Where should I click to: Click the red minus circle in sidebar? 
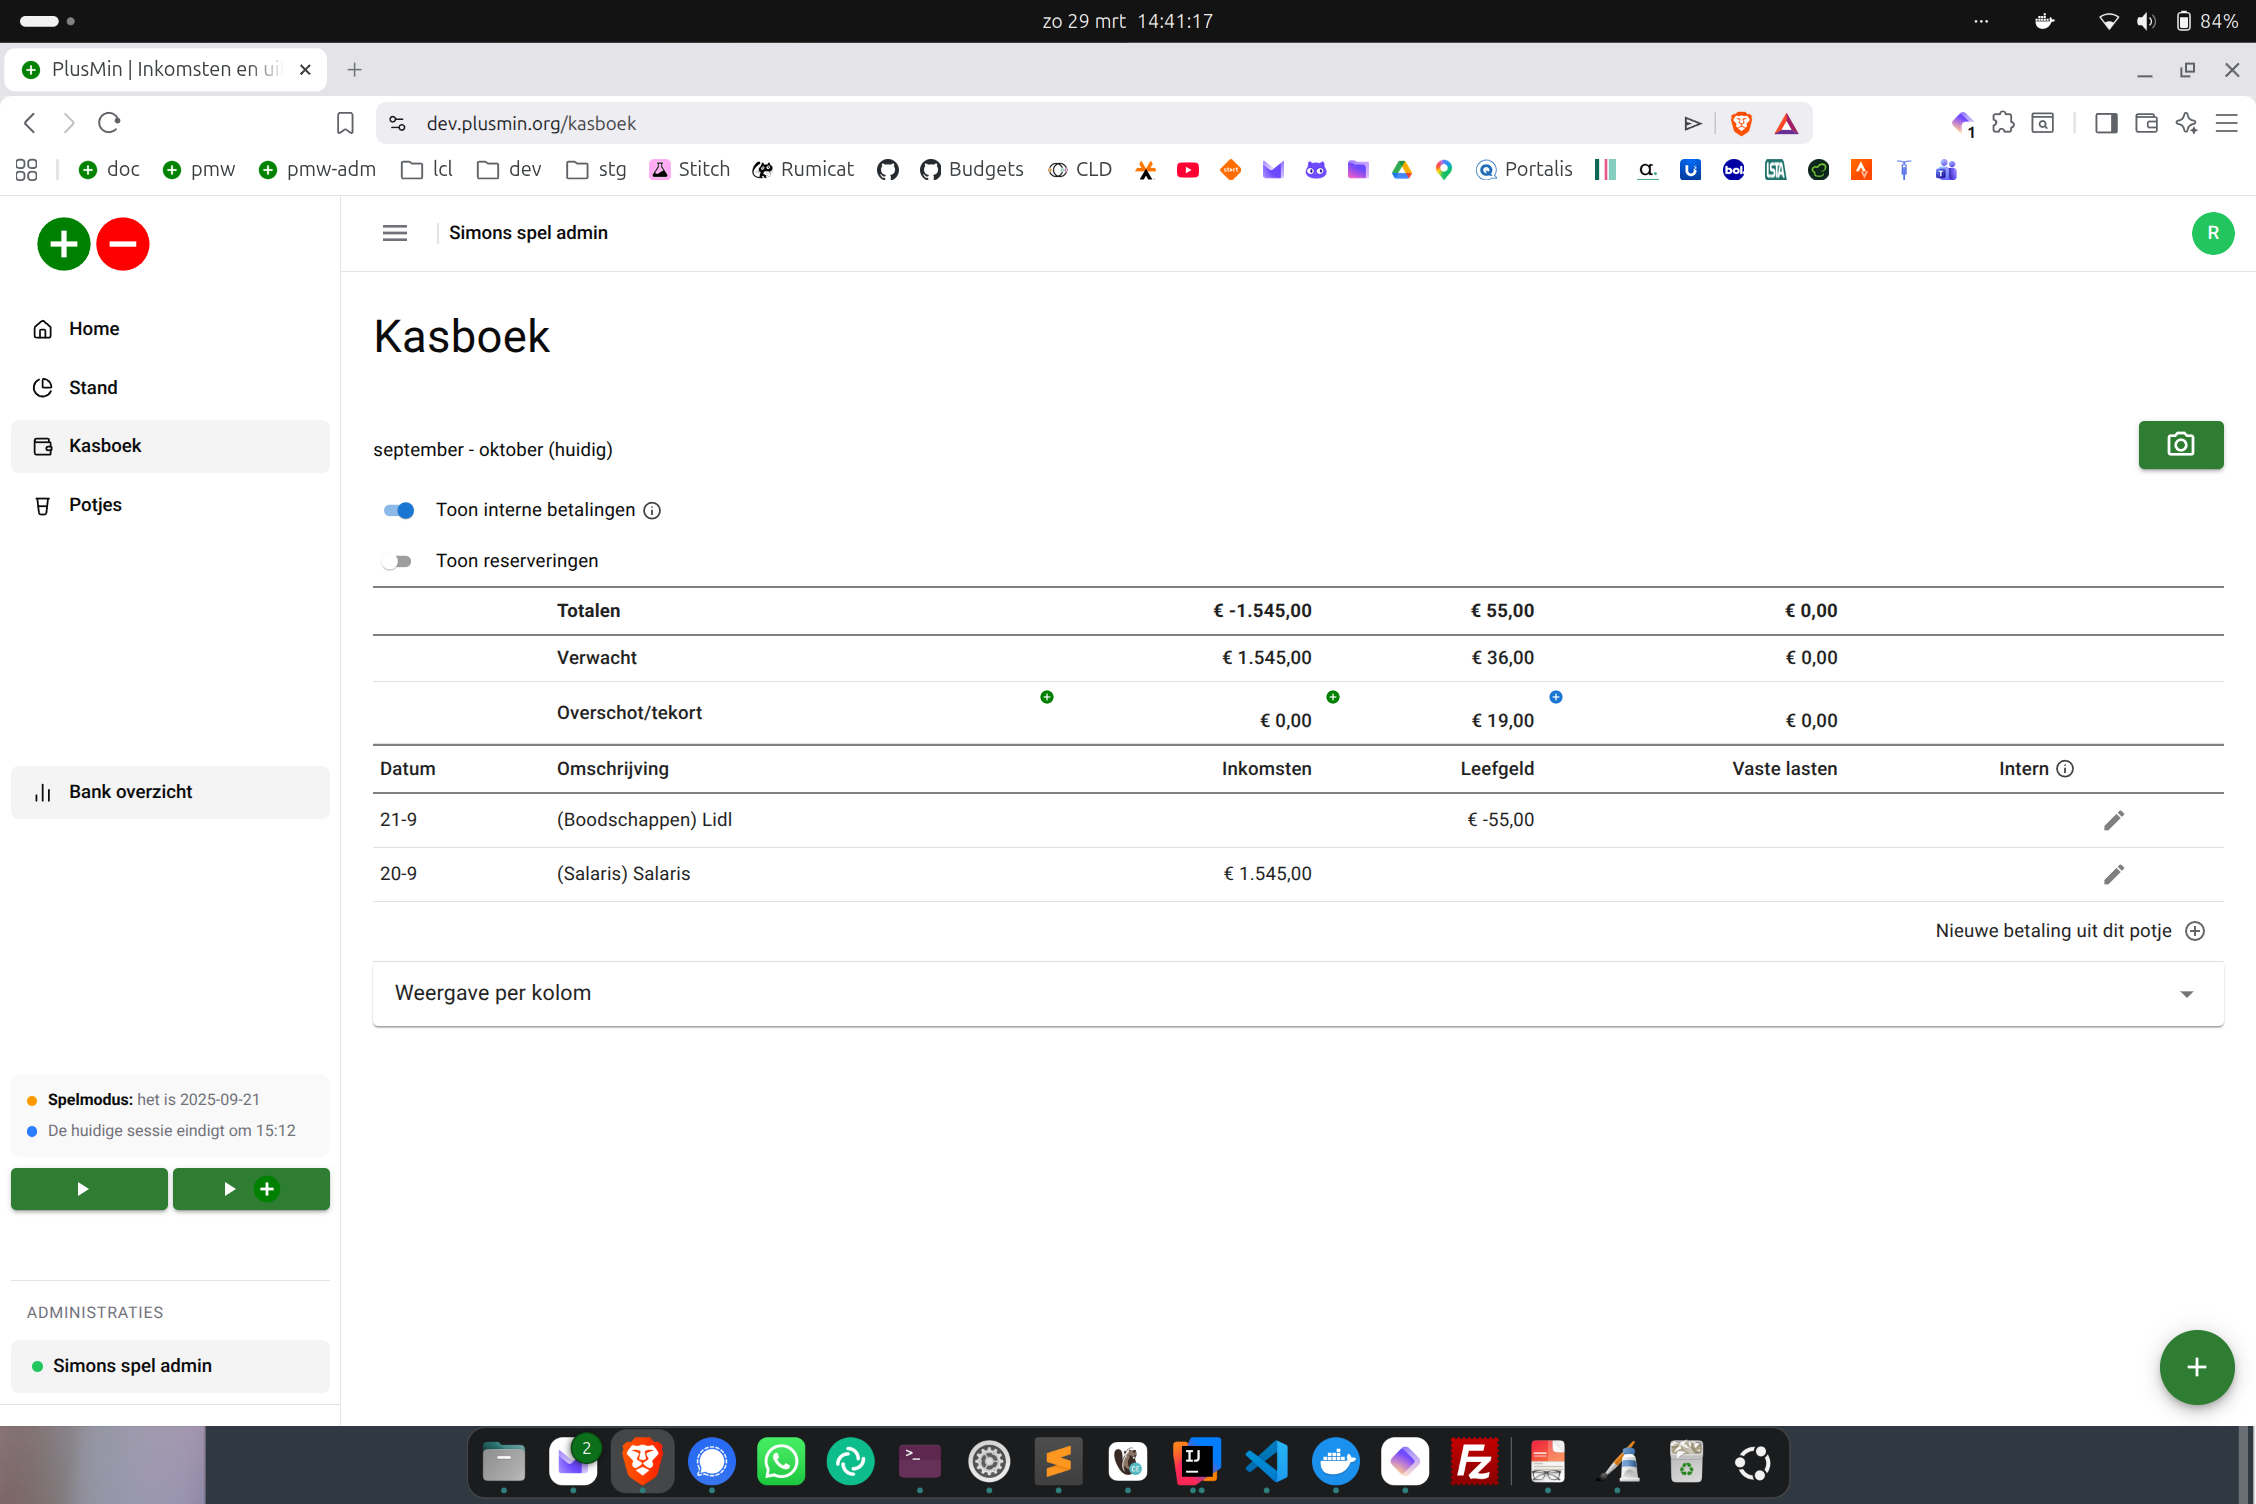click(x=123, y=244)
